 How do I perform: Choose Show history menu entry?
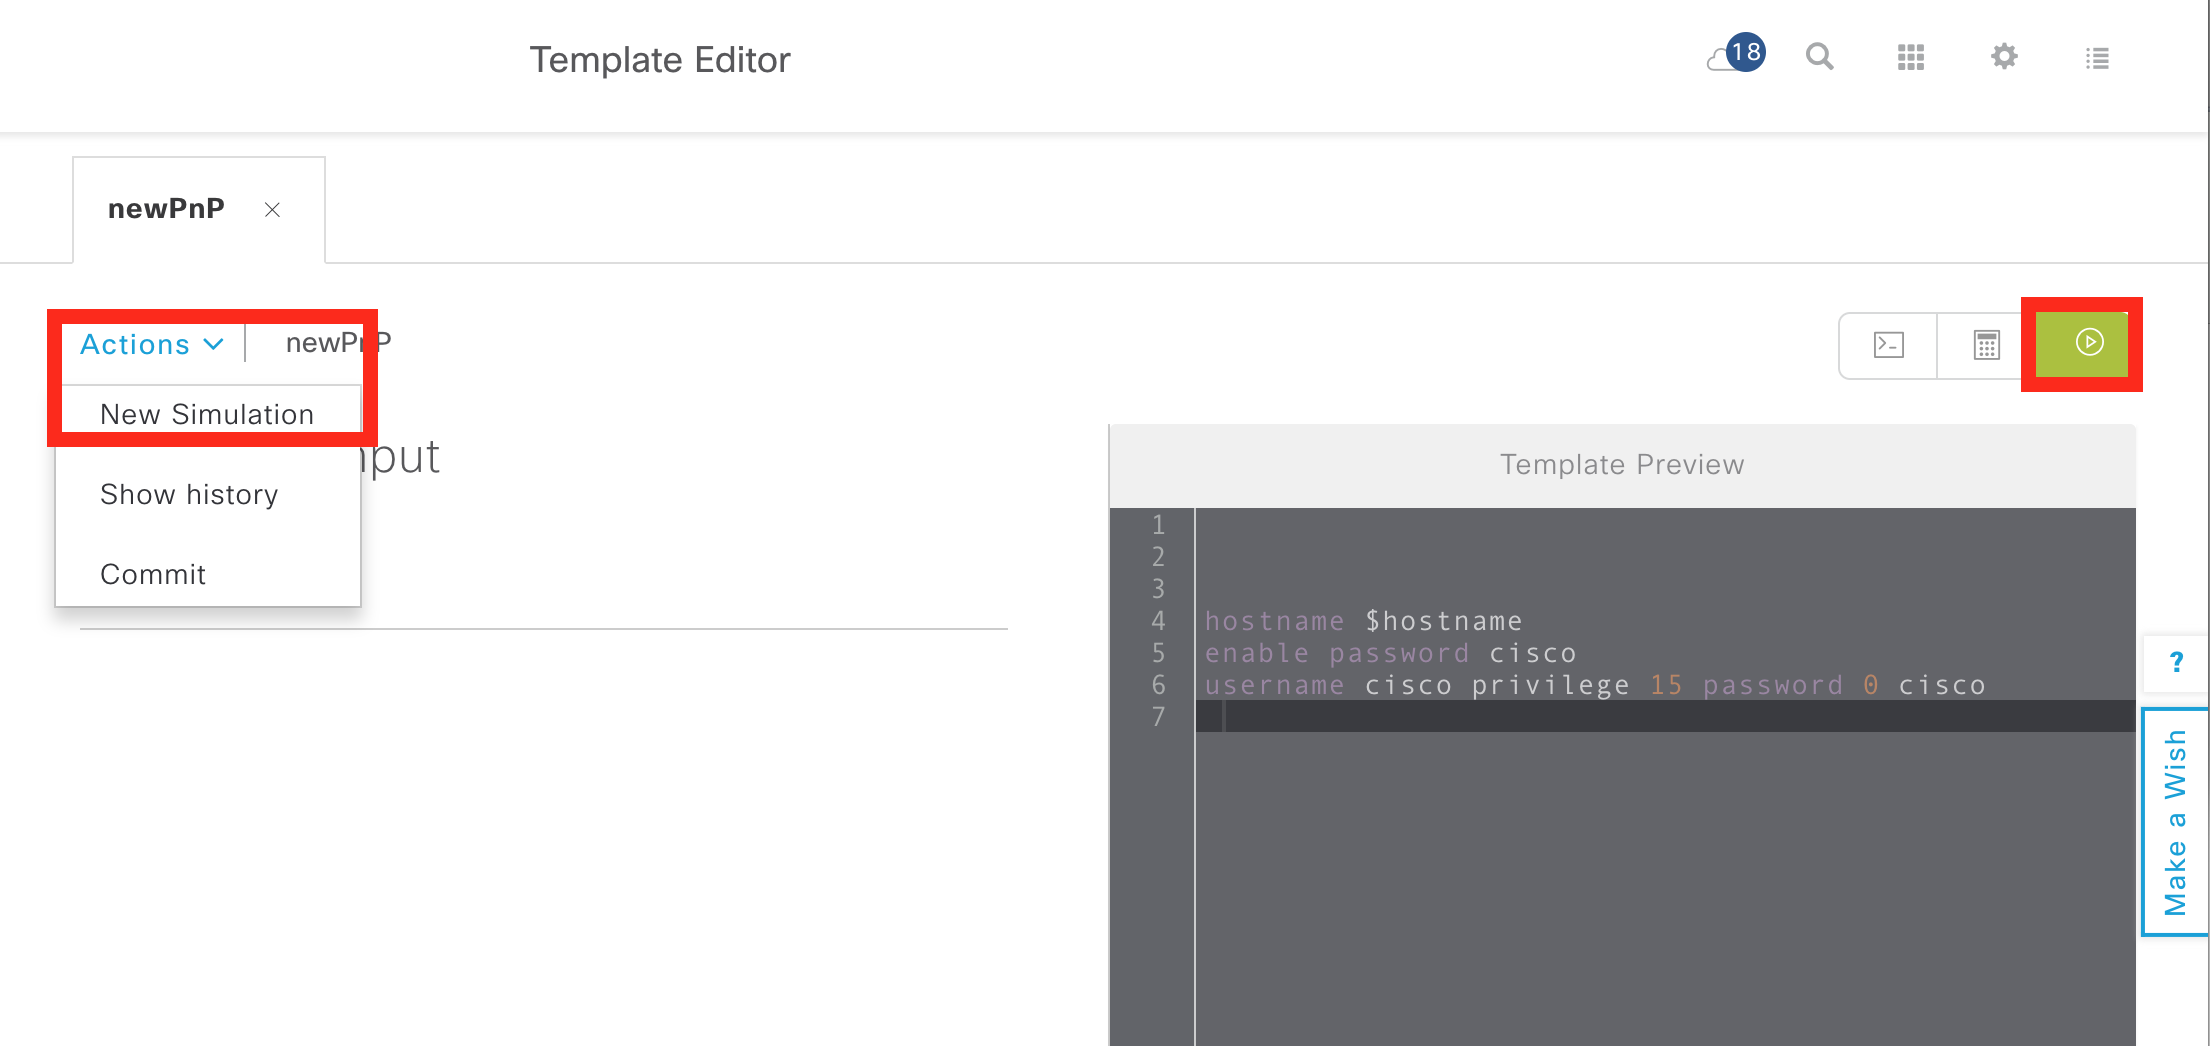tap(189, 494)
